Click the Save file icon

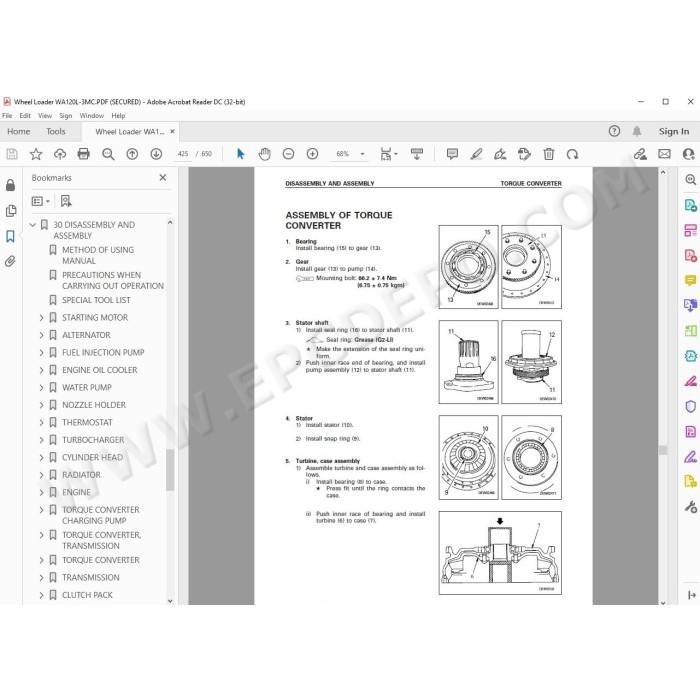(x=12, y=154)
